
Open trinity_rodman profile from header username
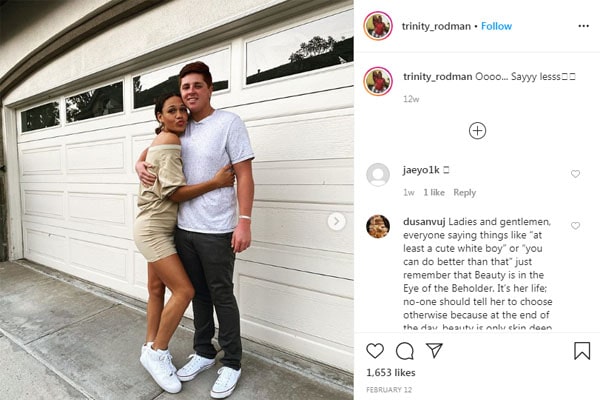coord(436,26)
